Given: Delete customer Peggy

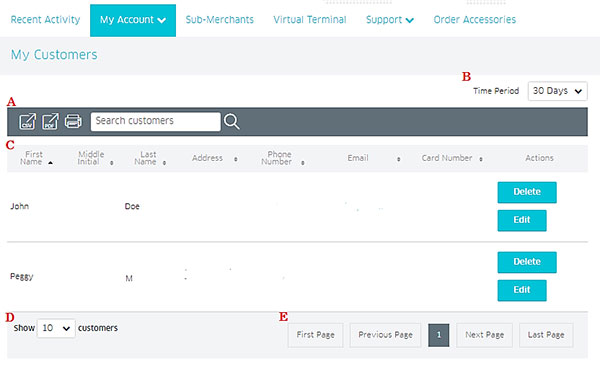Looking at the screenshot, I should pyautogui.click(x=527, y=262).
